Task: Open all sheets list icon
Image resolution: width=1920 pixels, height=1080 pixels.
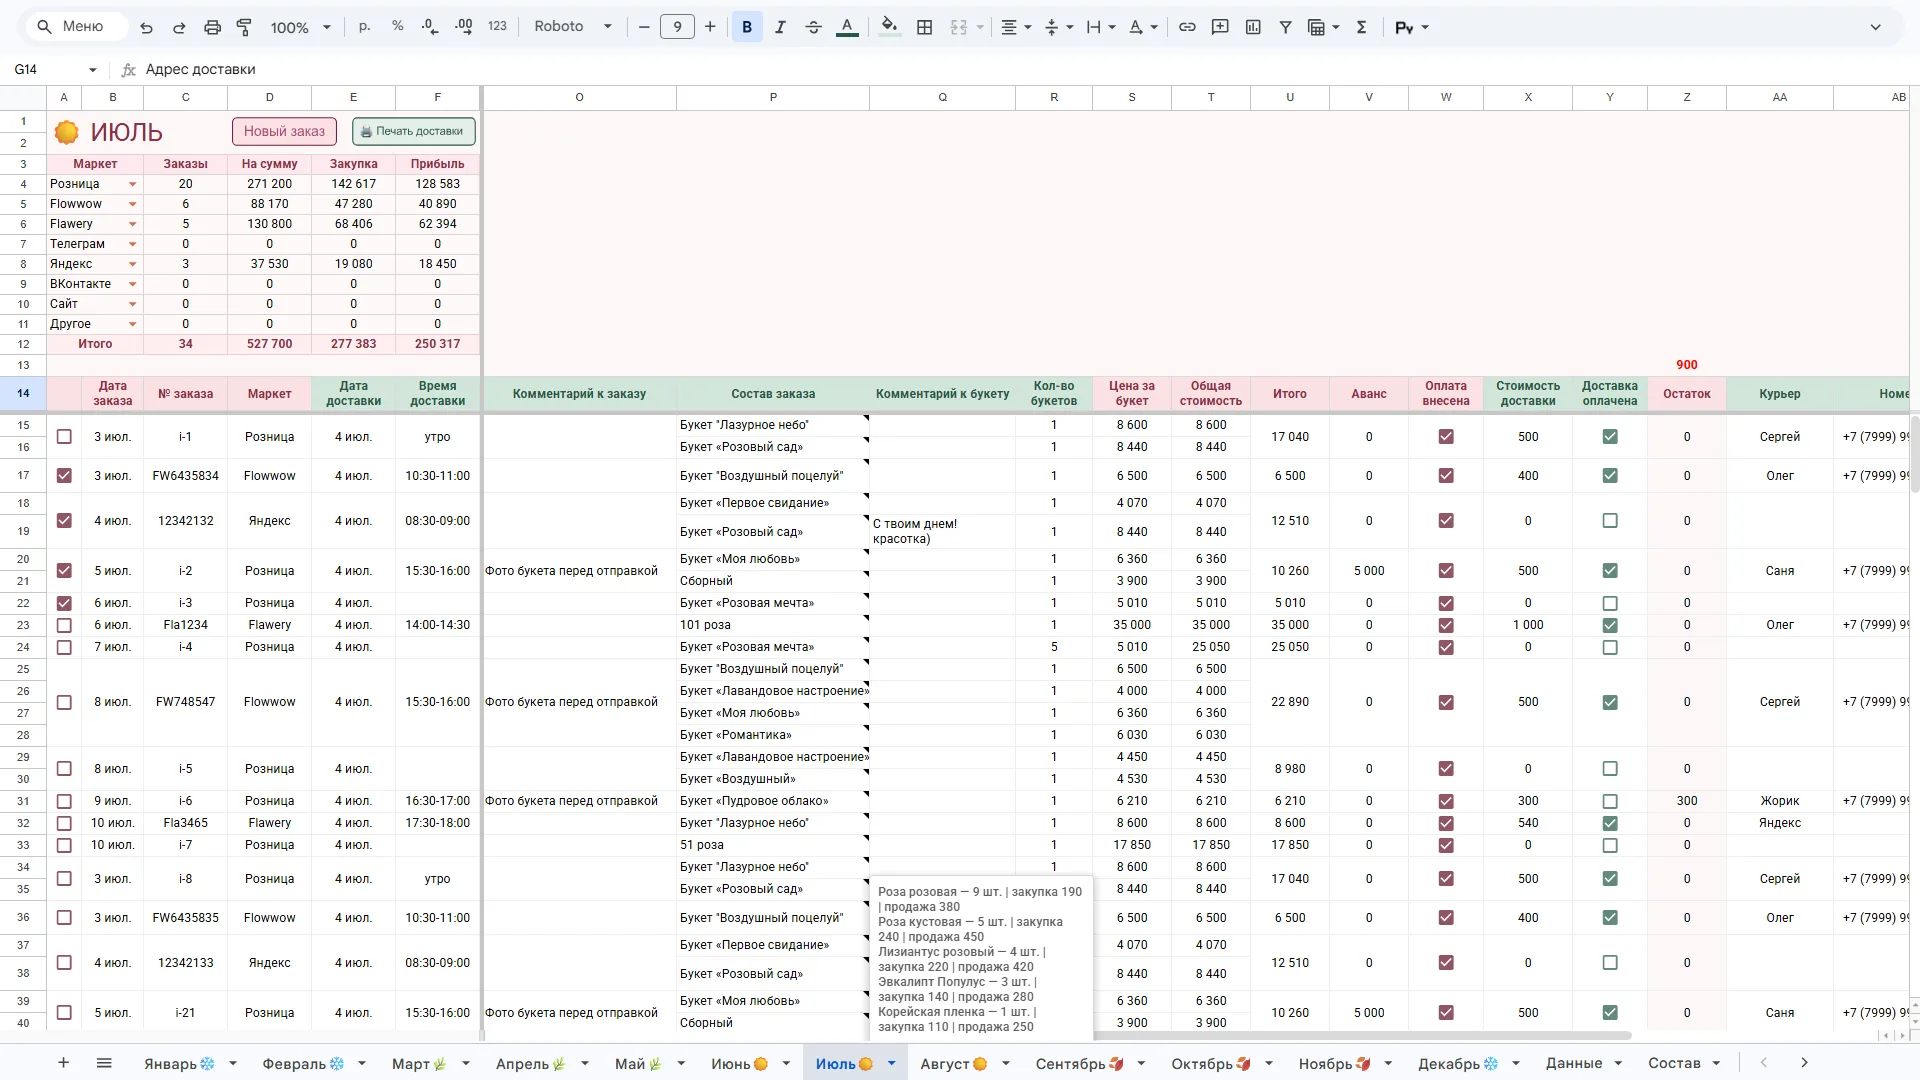Action: click(104, 1063)
